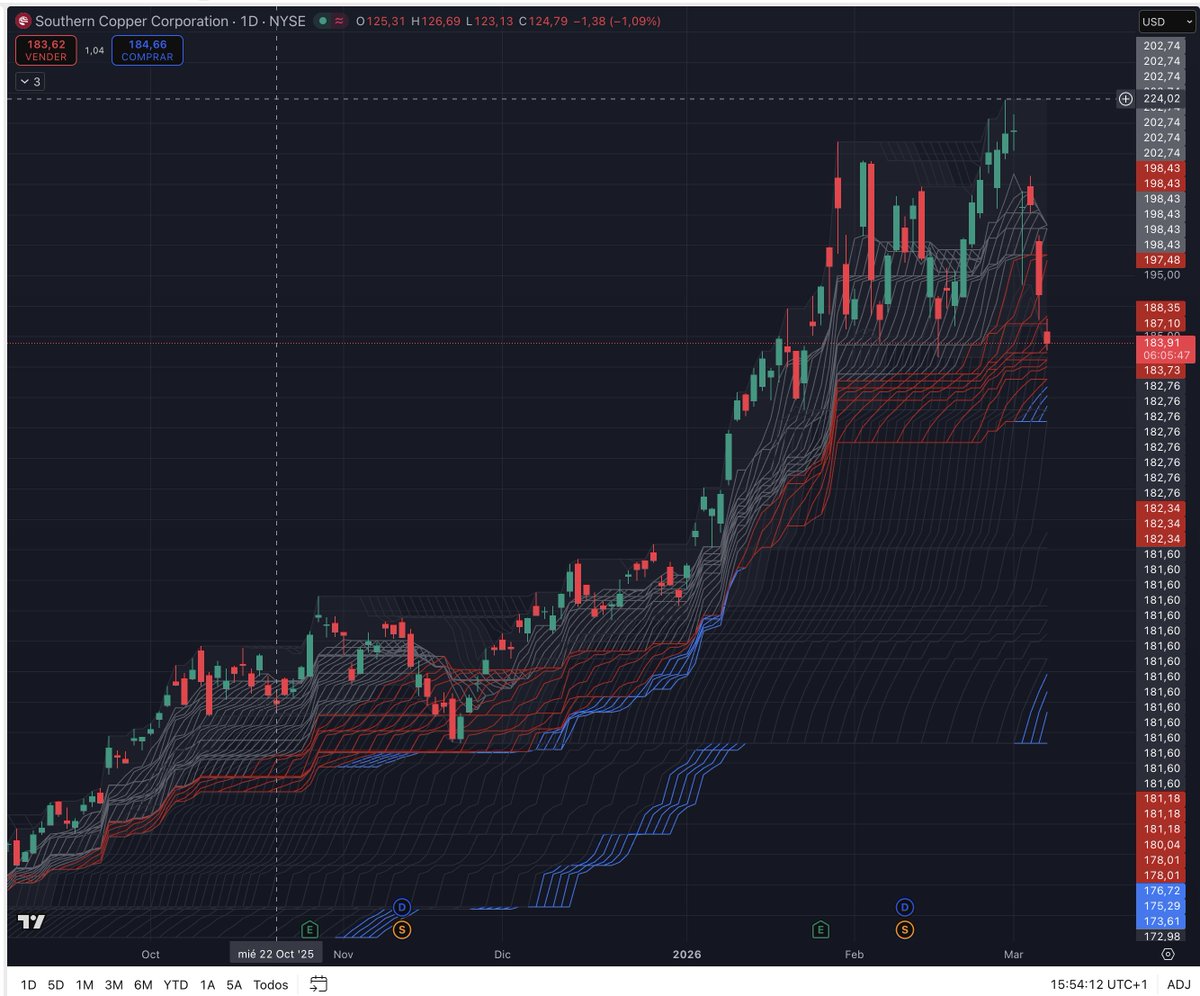Click the split S marker right of Feb
1200x996 pixels.
click(x=905, y=930)
